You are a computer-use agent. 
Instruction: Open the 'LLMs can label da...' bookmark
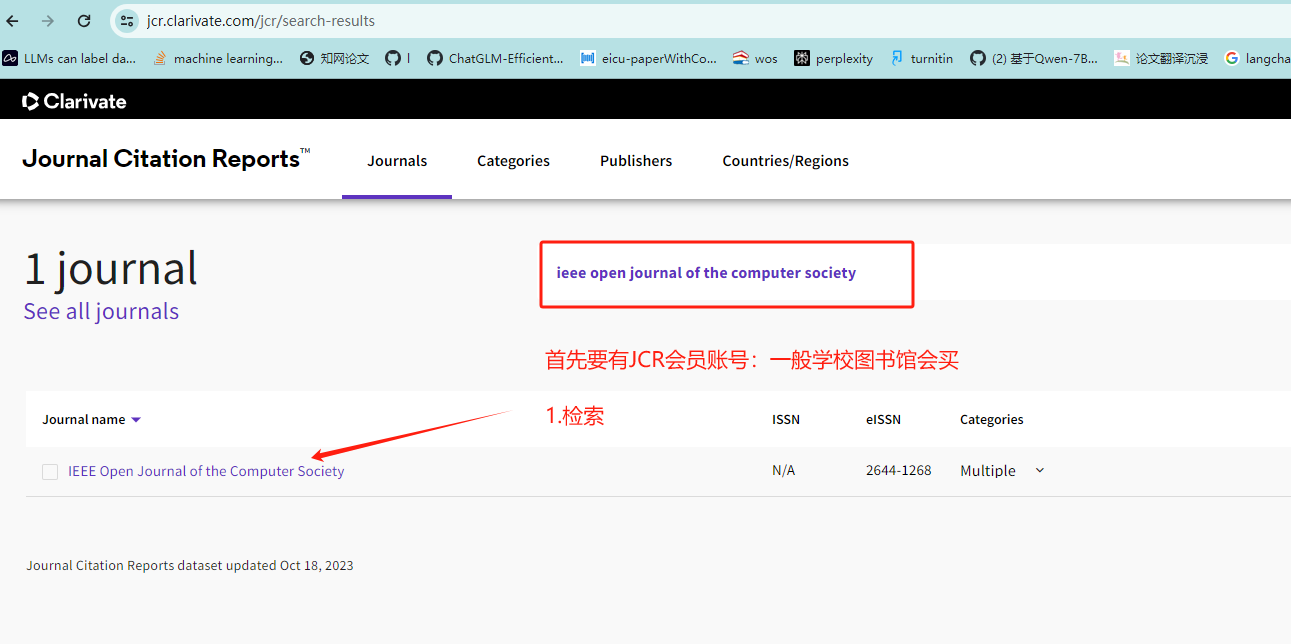coord(69,58)
